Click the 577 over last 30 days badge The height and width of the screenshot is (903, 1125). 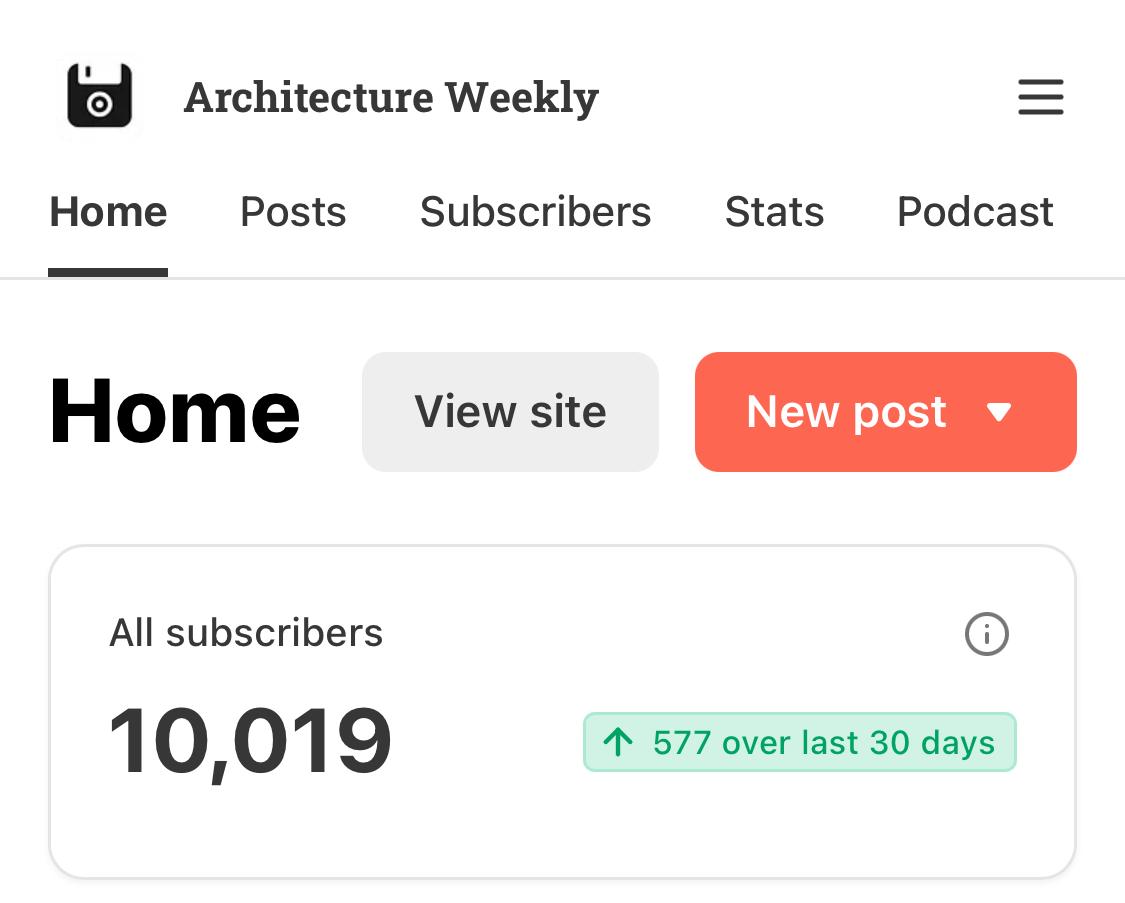pyautogui.click(x=800, y=742)
